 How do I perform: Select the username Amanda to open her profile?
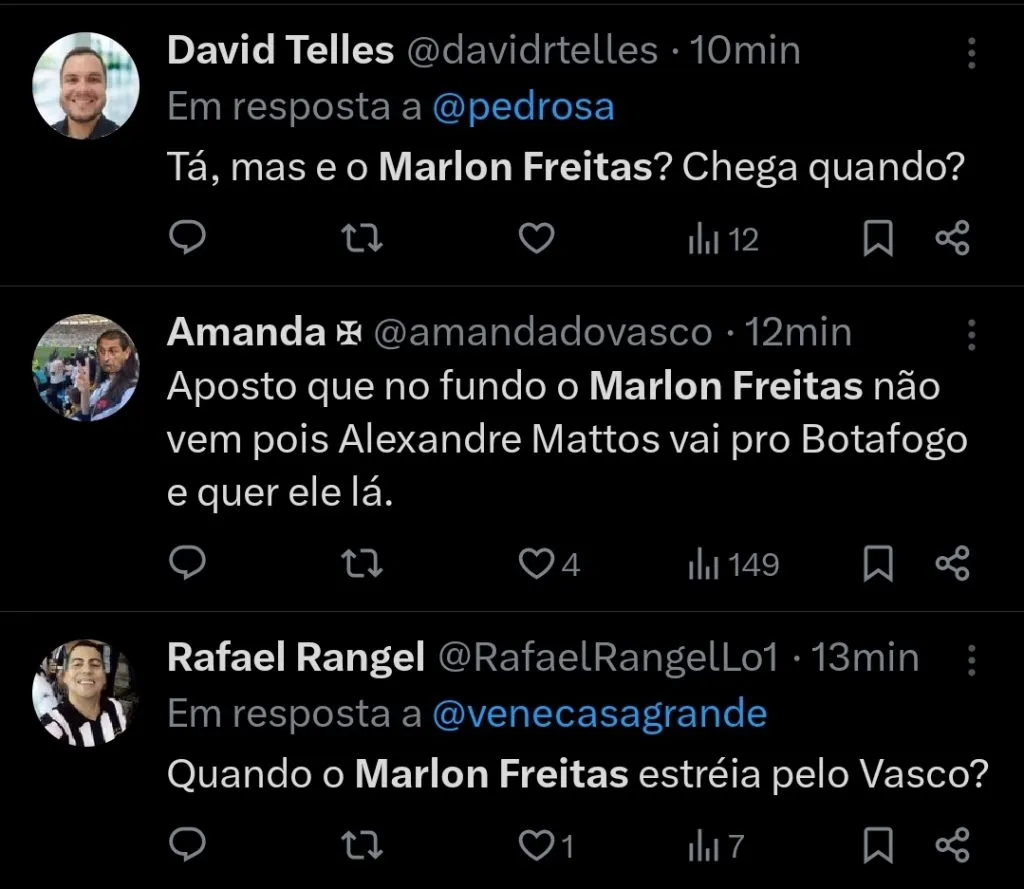244,331
